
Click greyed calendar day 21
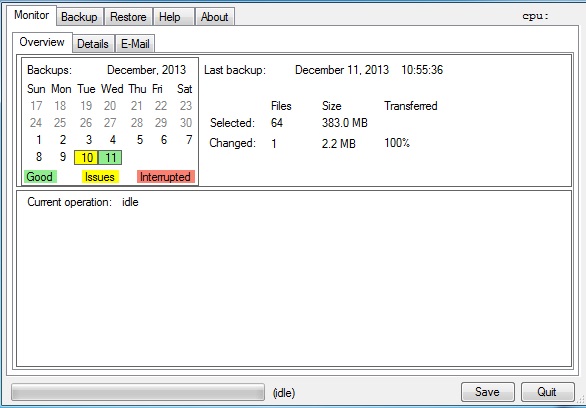pyautogui.click(x=137, y=106)
